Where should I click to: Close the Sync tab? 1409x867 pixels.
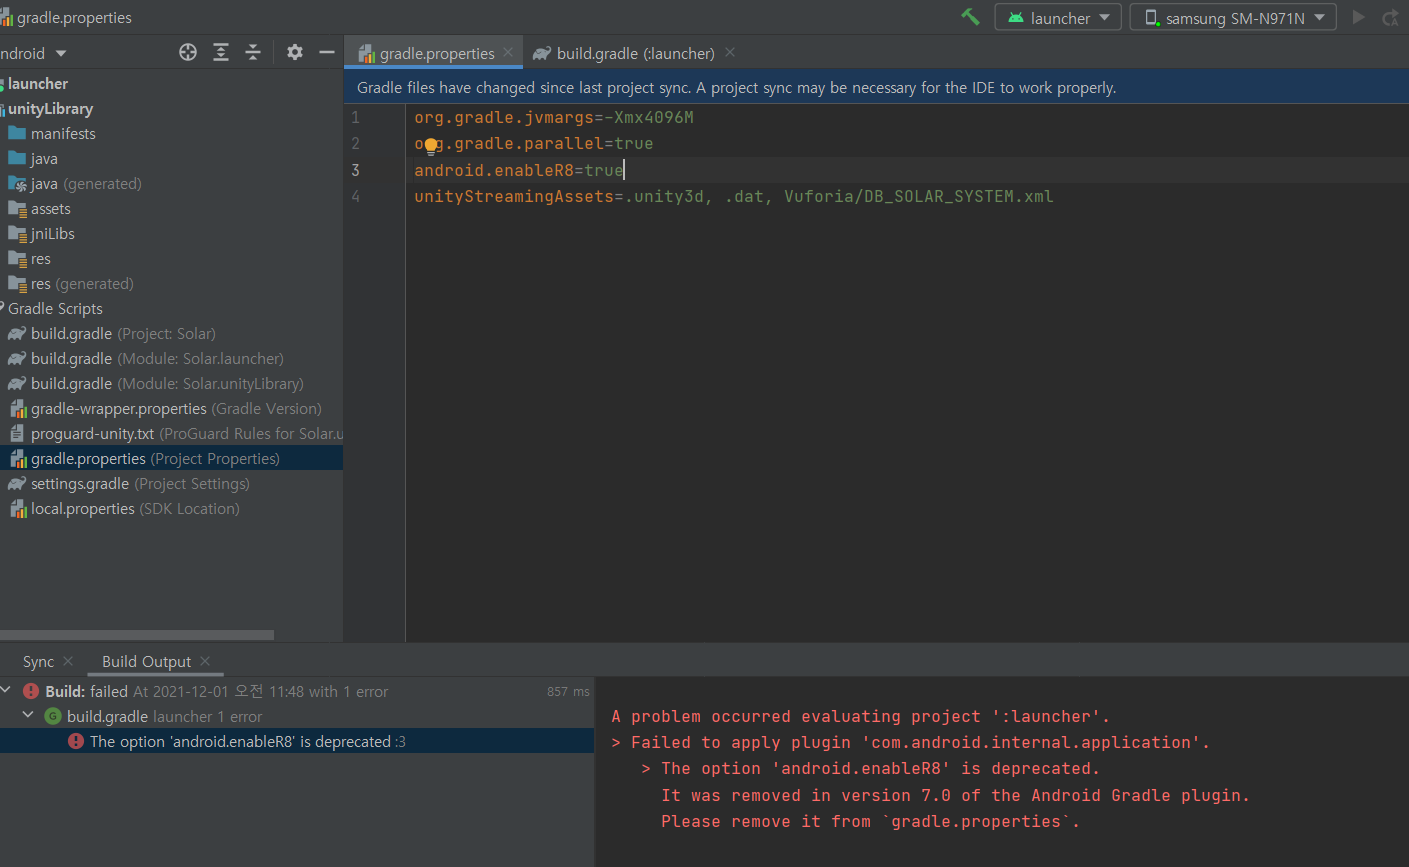tap(68, 661)
